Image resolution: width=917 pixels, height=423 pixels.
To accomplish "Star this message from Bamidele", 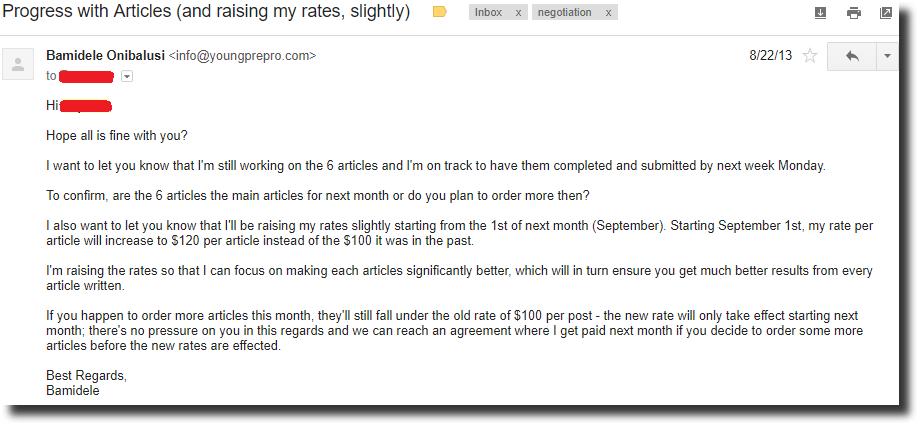I will pyautogui.click(x=810, y=56).
